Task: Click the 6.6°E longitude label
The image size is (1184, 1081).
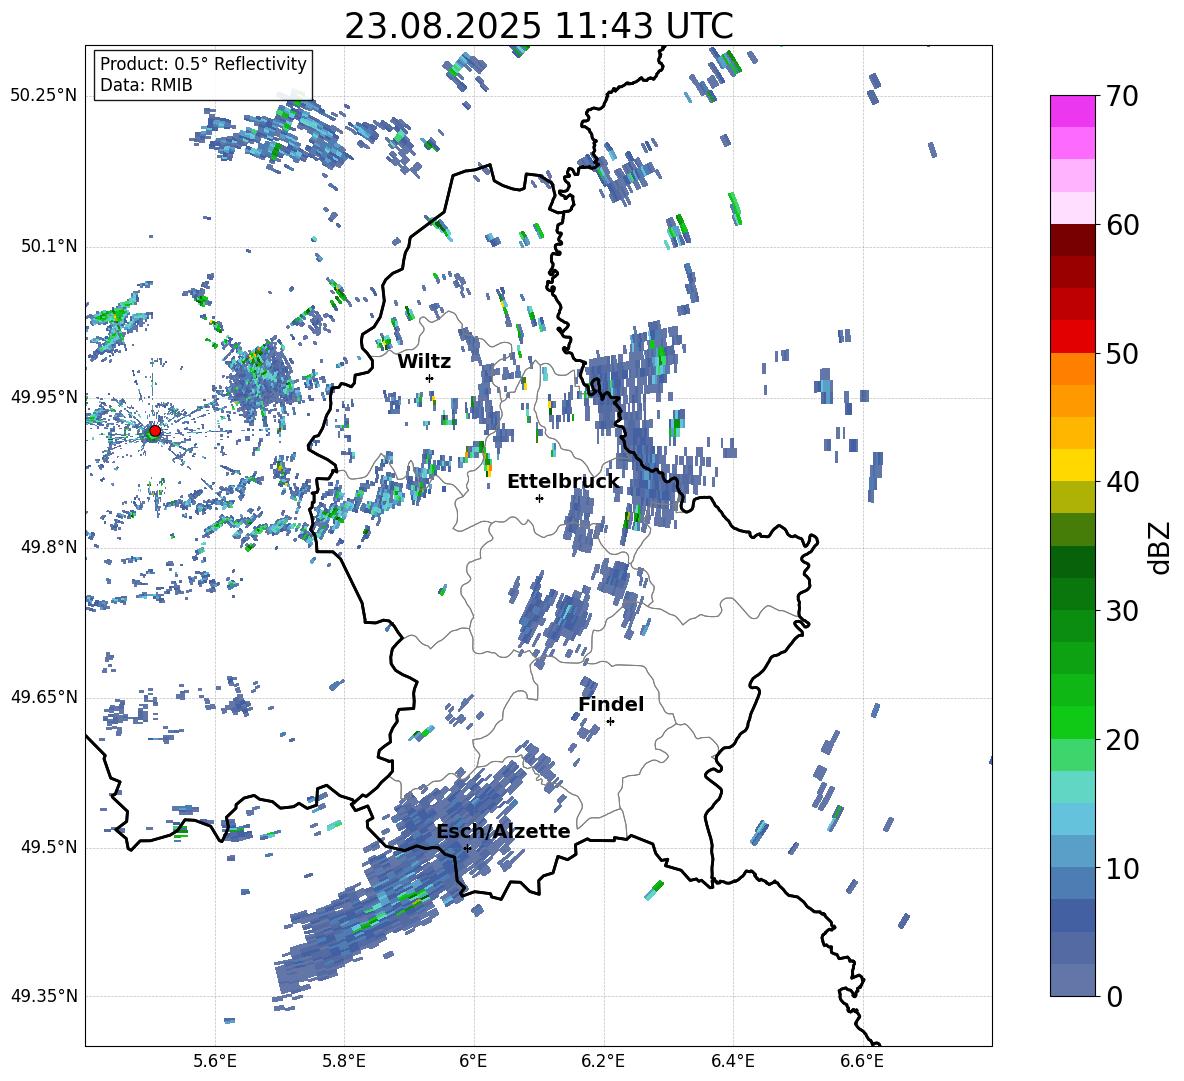Action: pyautogui.click(x=862, y=1061)
